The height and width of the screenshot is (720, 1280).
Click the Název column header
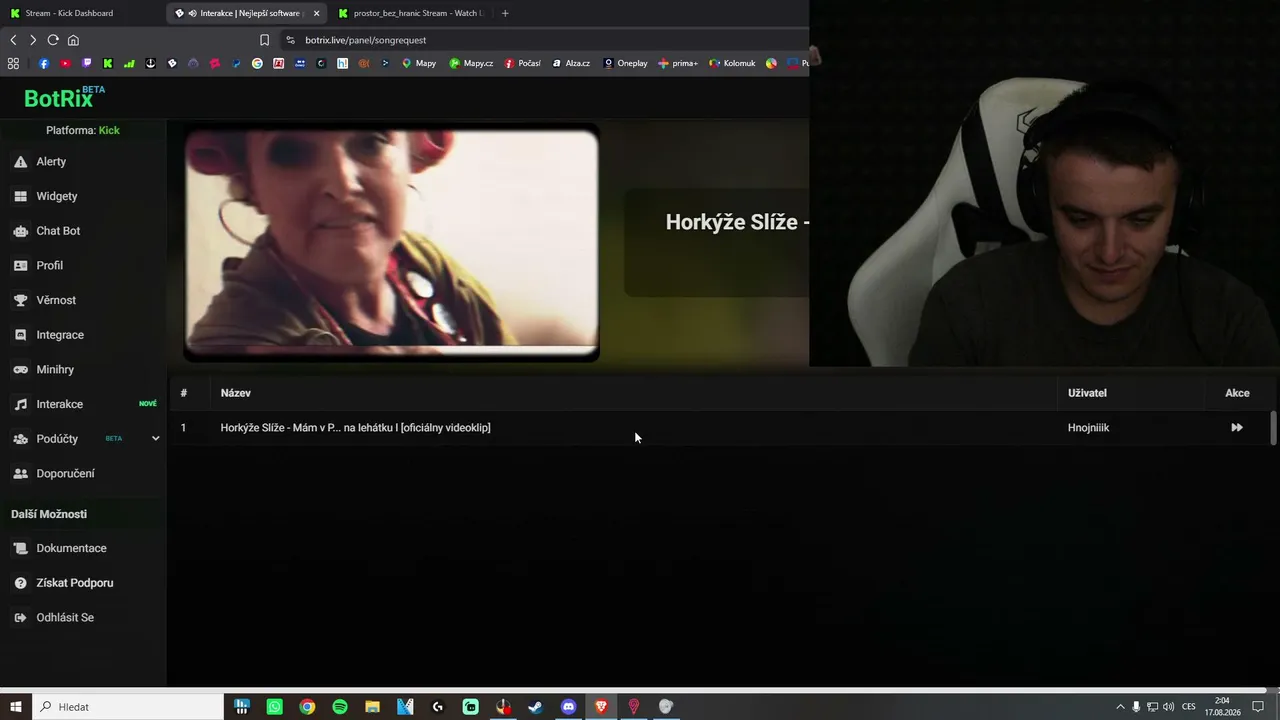[236, 393]
